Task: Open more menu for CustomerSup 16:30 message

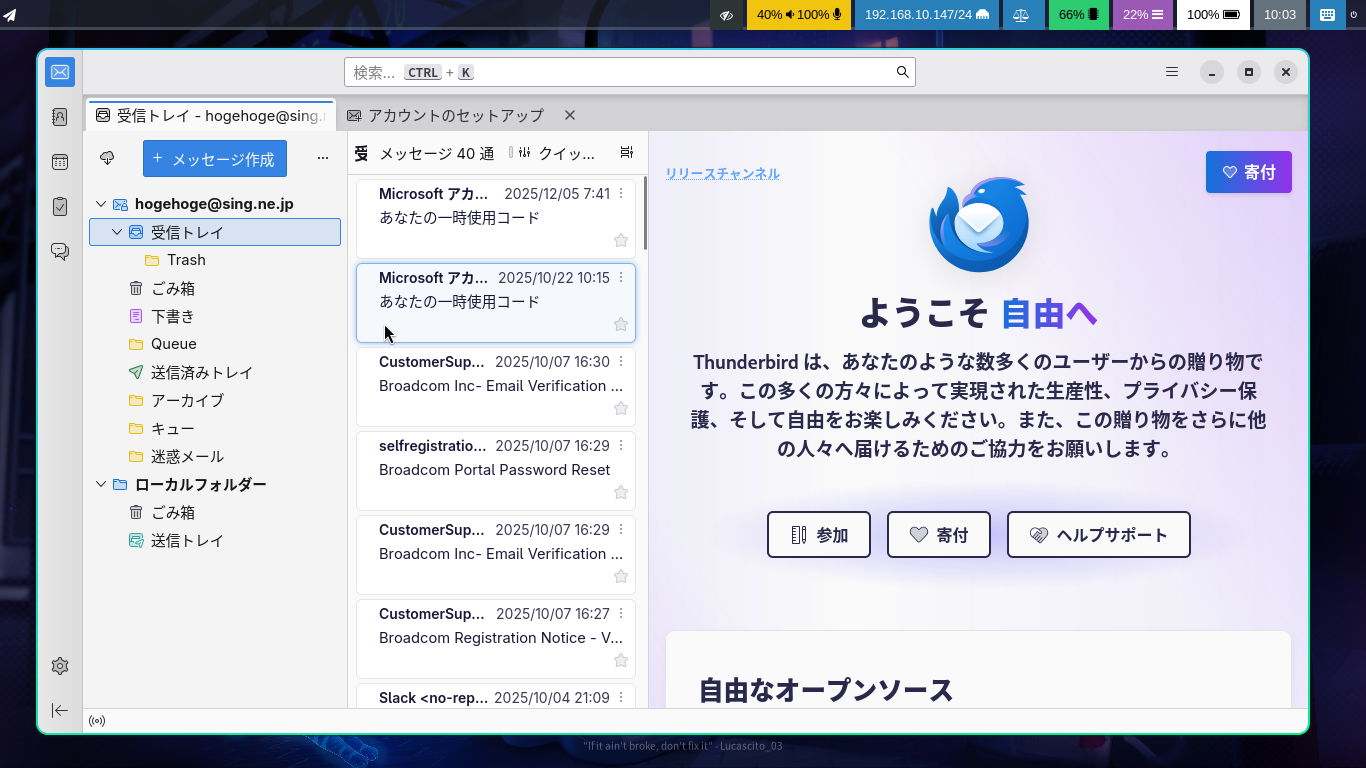Action: tap(621, 362)
